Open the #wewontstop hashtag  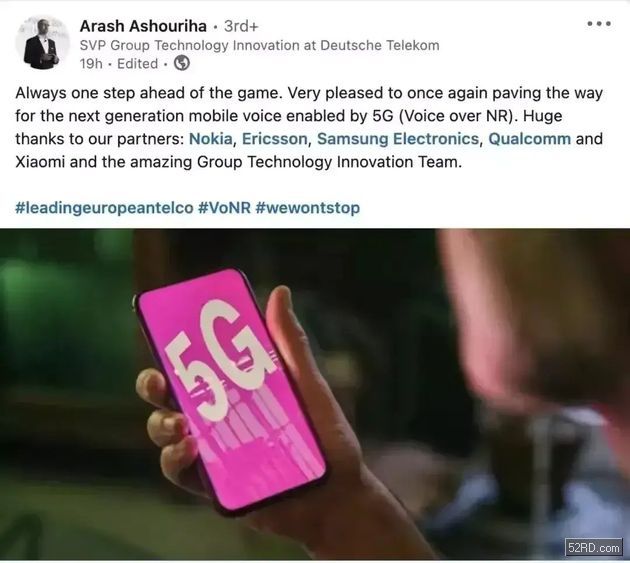pyautogui.click(x=307, y=208)
